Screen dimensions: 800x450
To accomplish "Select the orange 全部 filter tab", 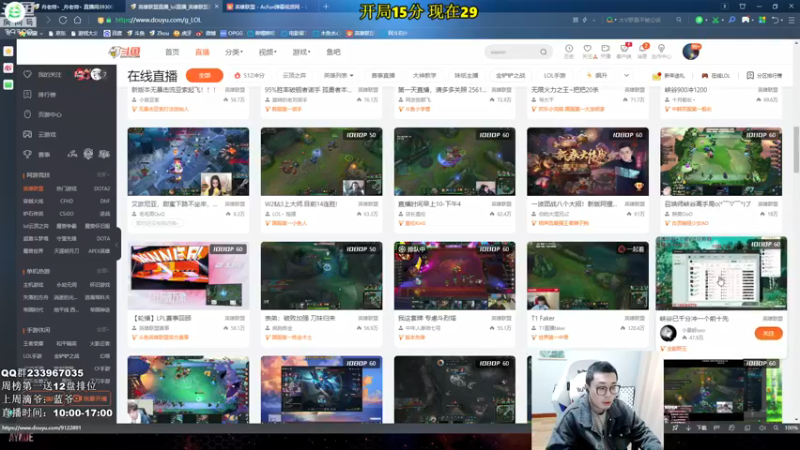I will pyautogui.click(x=204, y=76).
